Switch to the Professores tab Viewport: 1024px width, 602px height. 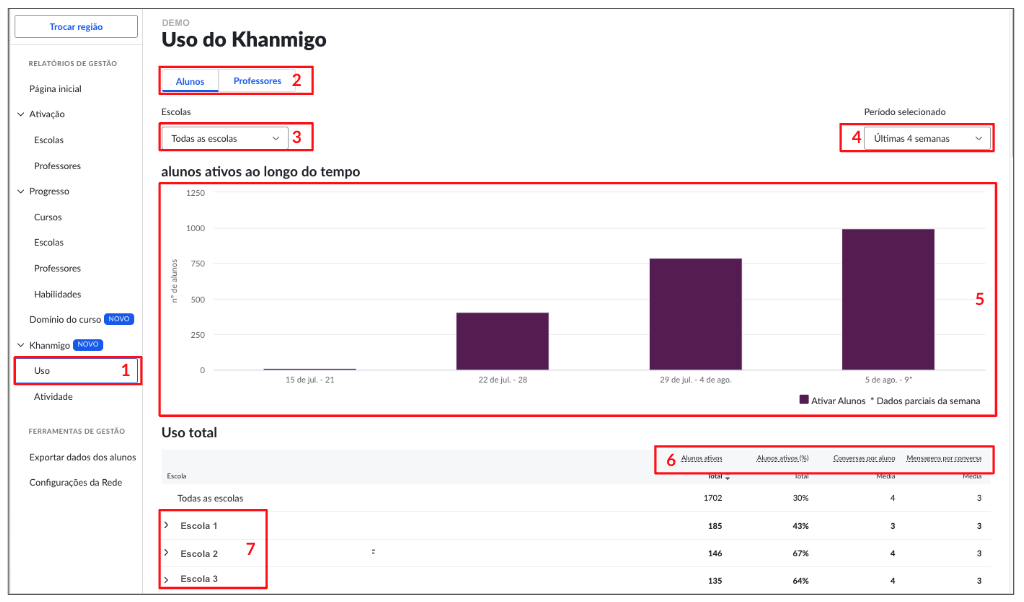click(x=257, y=81)
